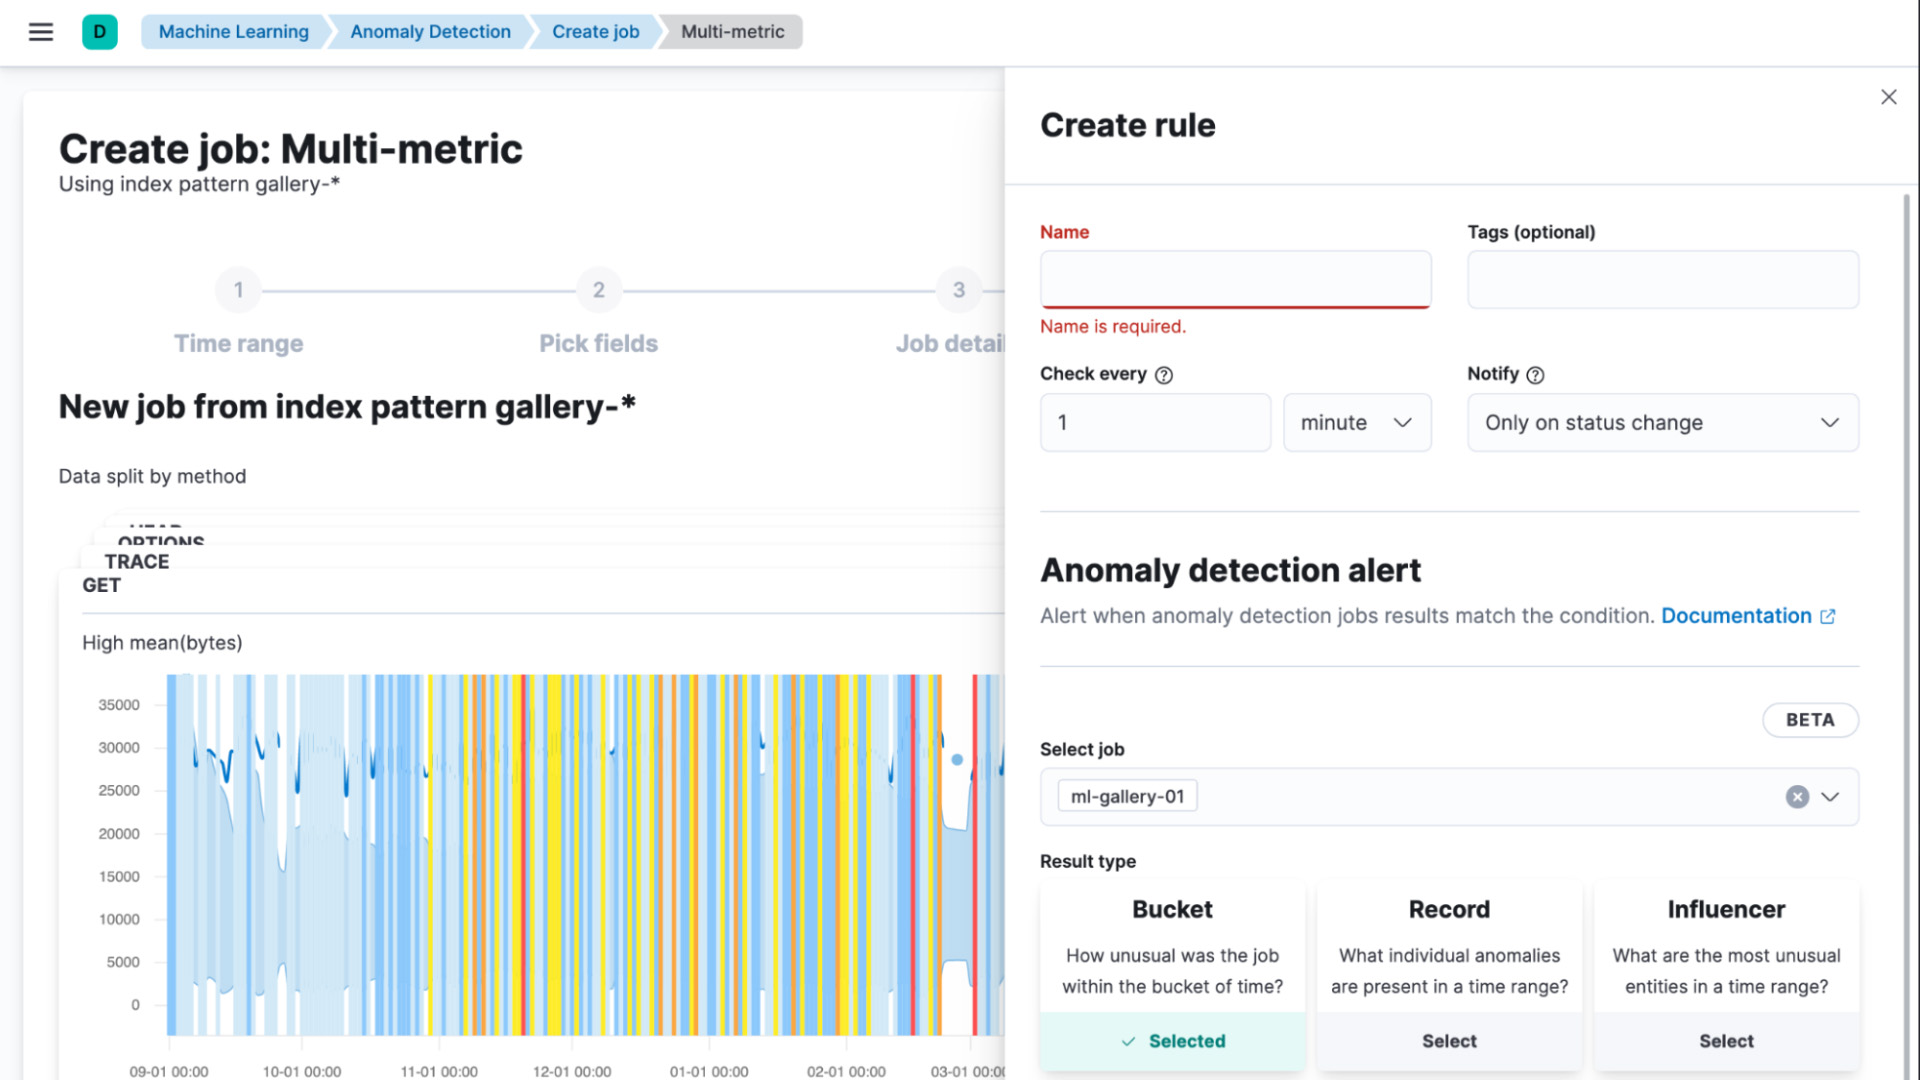This screenshot has height=1080, width=1920.
Task: Click the anomaly chart near the highlighted dot
Action: 957,760
